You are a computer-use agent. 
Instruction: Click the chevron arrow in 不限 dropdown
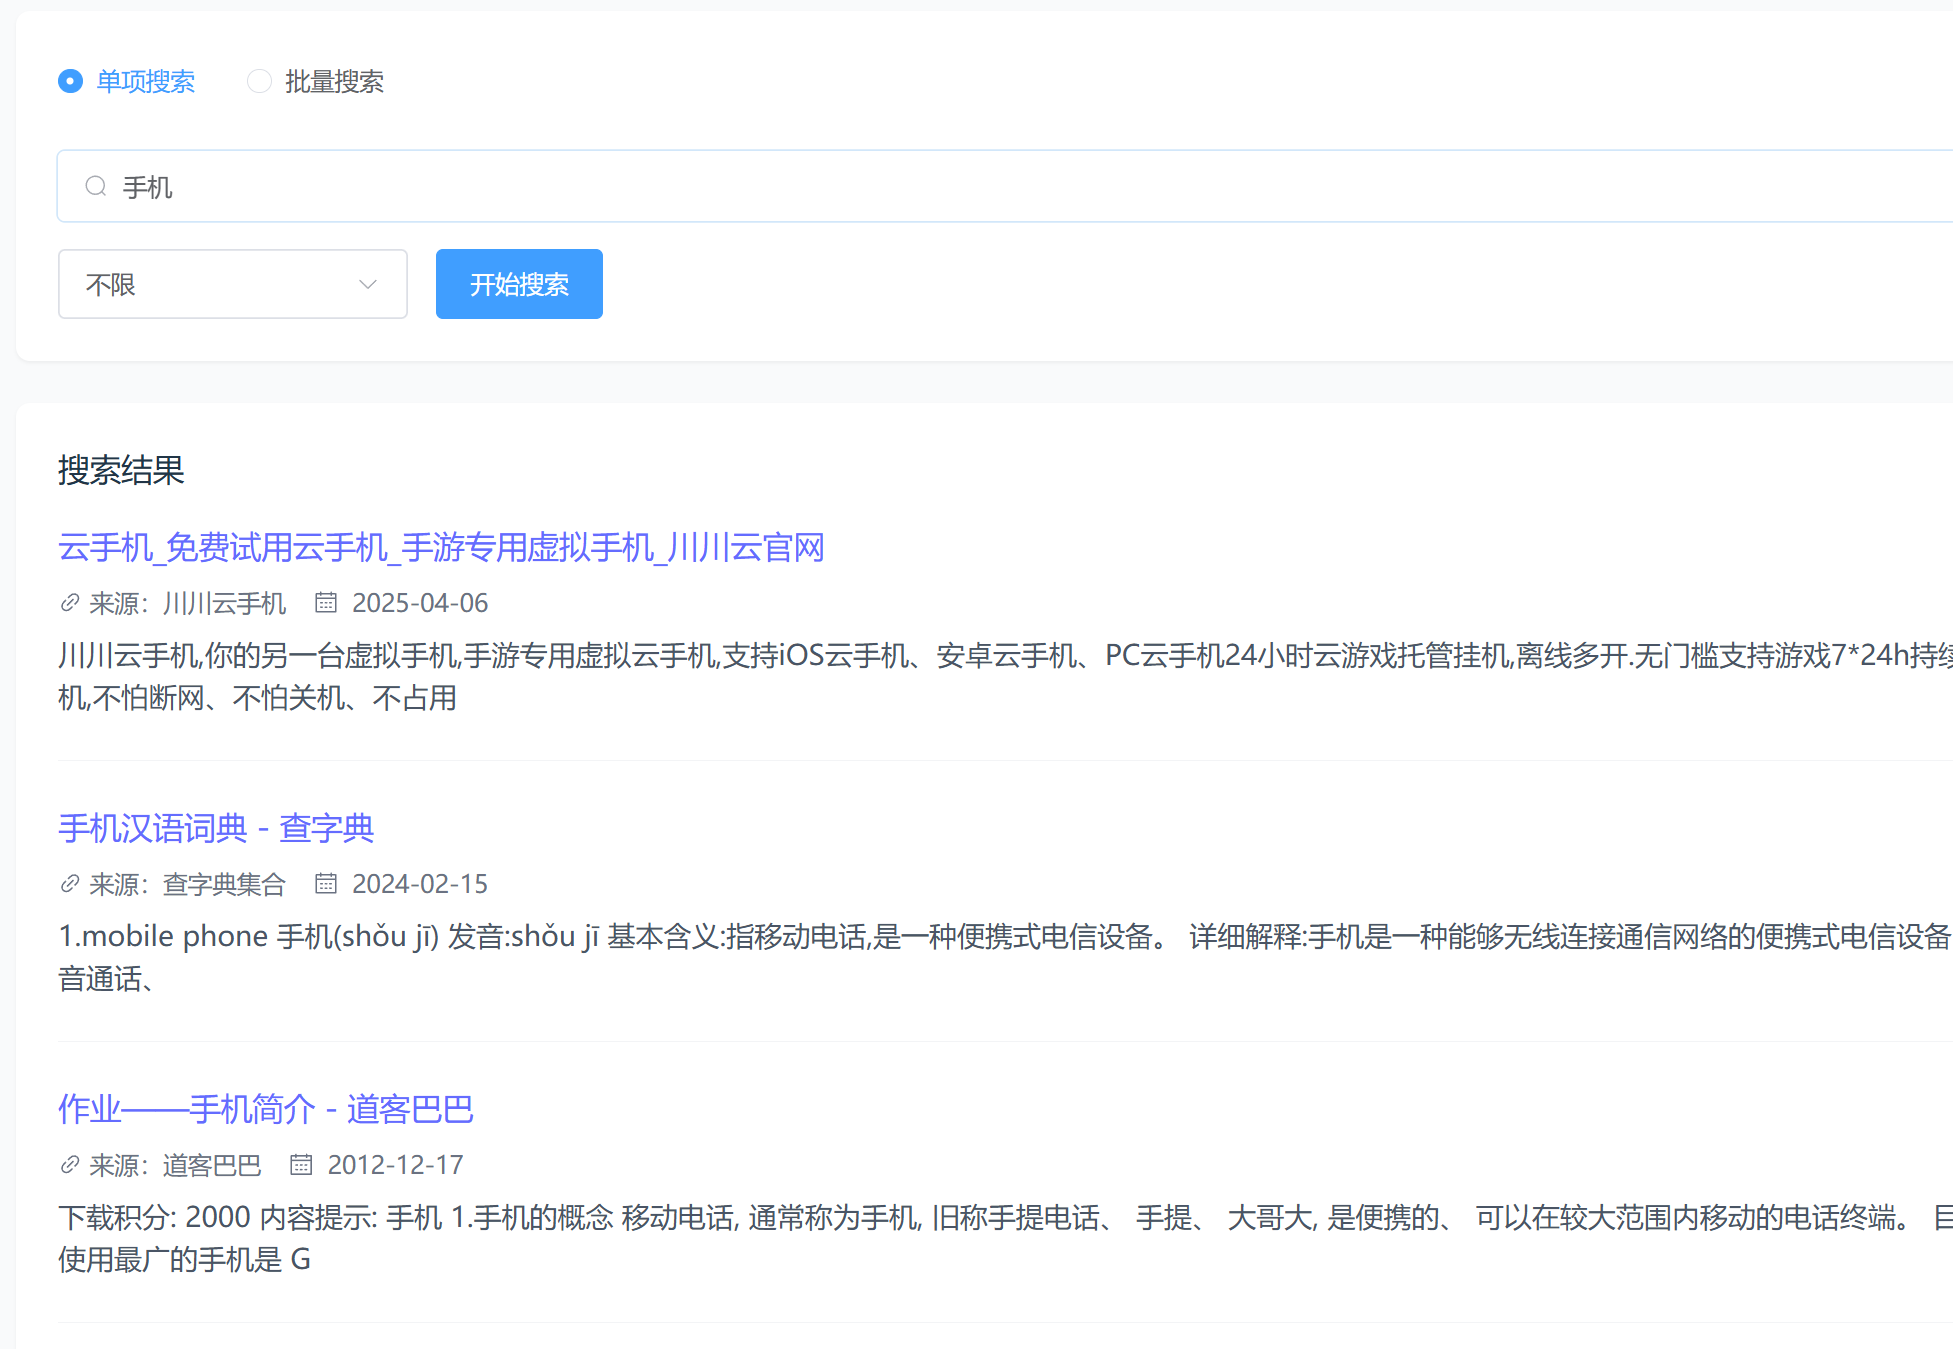point(368,285)
